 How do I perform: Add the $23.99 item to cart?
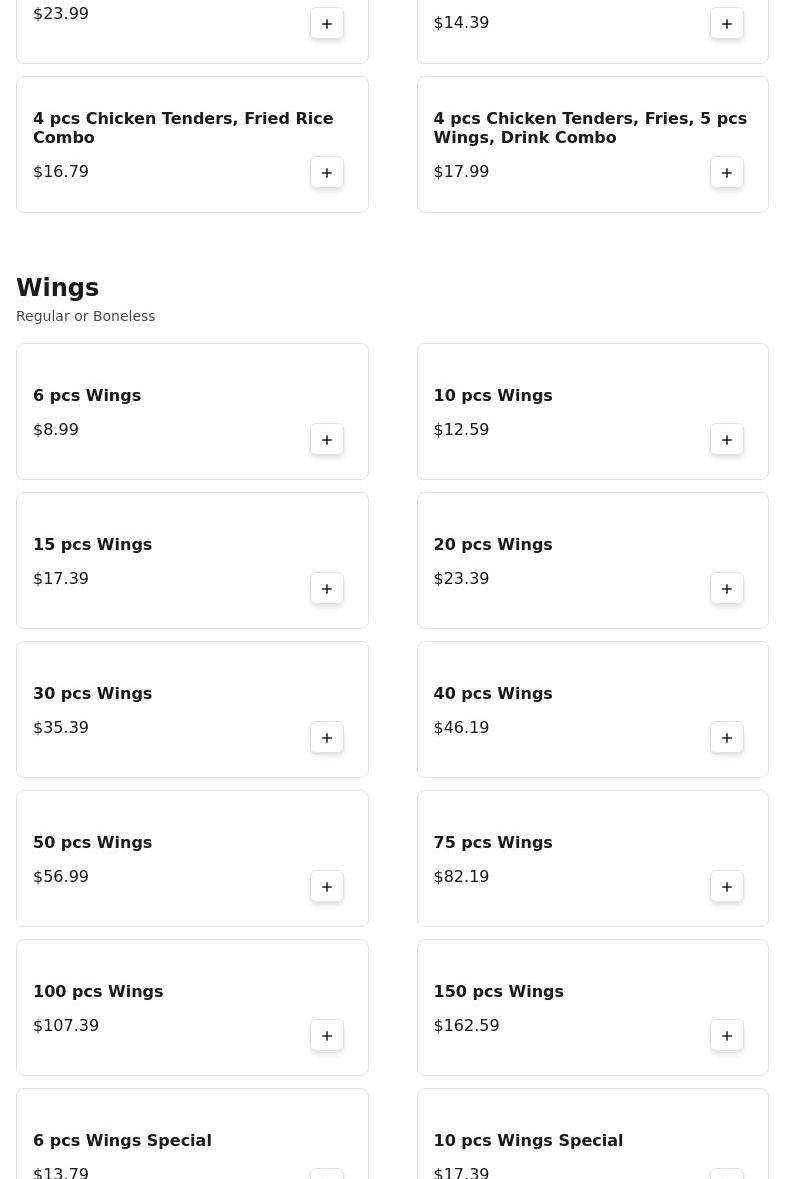327,24
